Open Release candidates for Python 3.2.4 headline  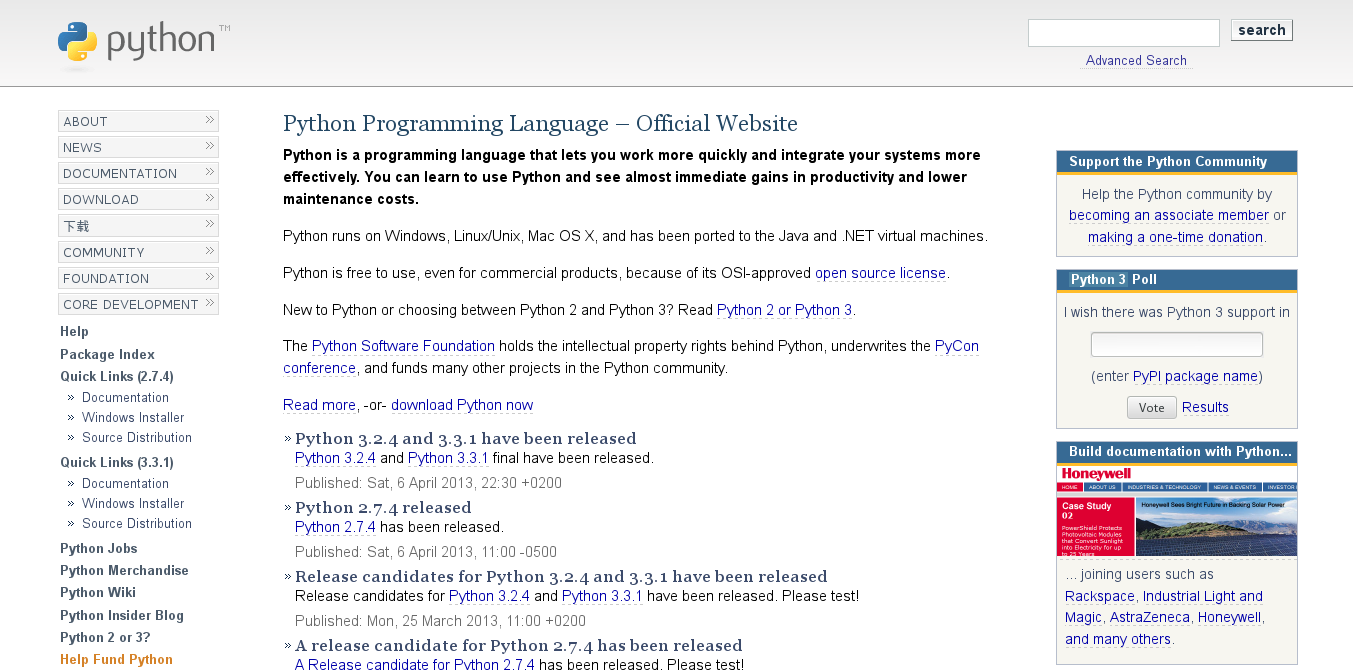(561, 576)
